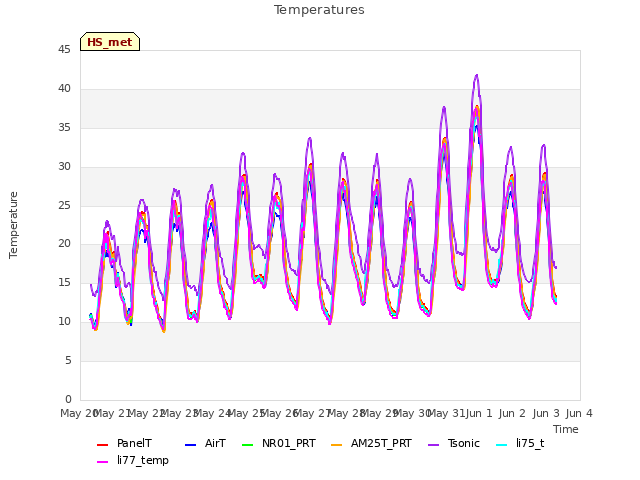This screenshot has height=480, width=640.
Task: Click the Temperatures chart title
Action: (x=319, y=10)
